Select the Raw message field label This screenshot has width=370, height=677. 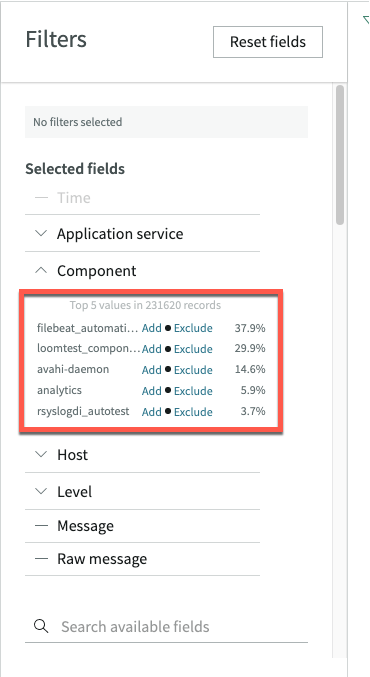pos(102,559)
